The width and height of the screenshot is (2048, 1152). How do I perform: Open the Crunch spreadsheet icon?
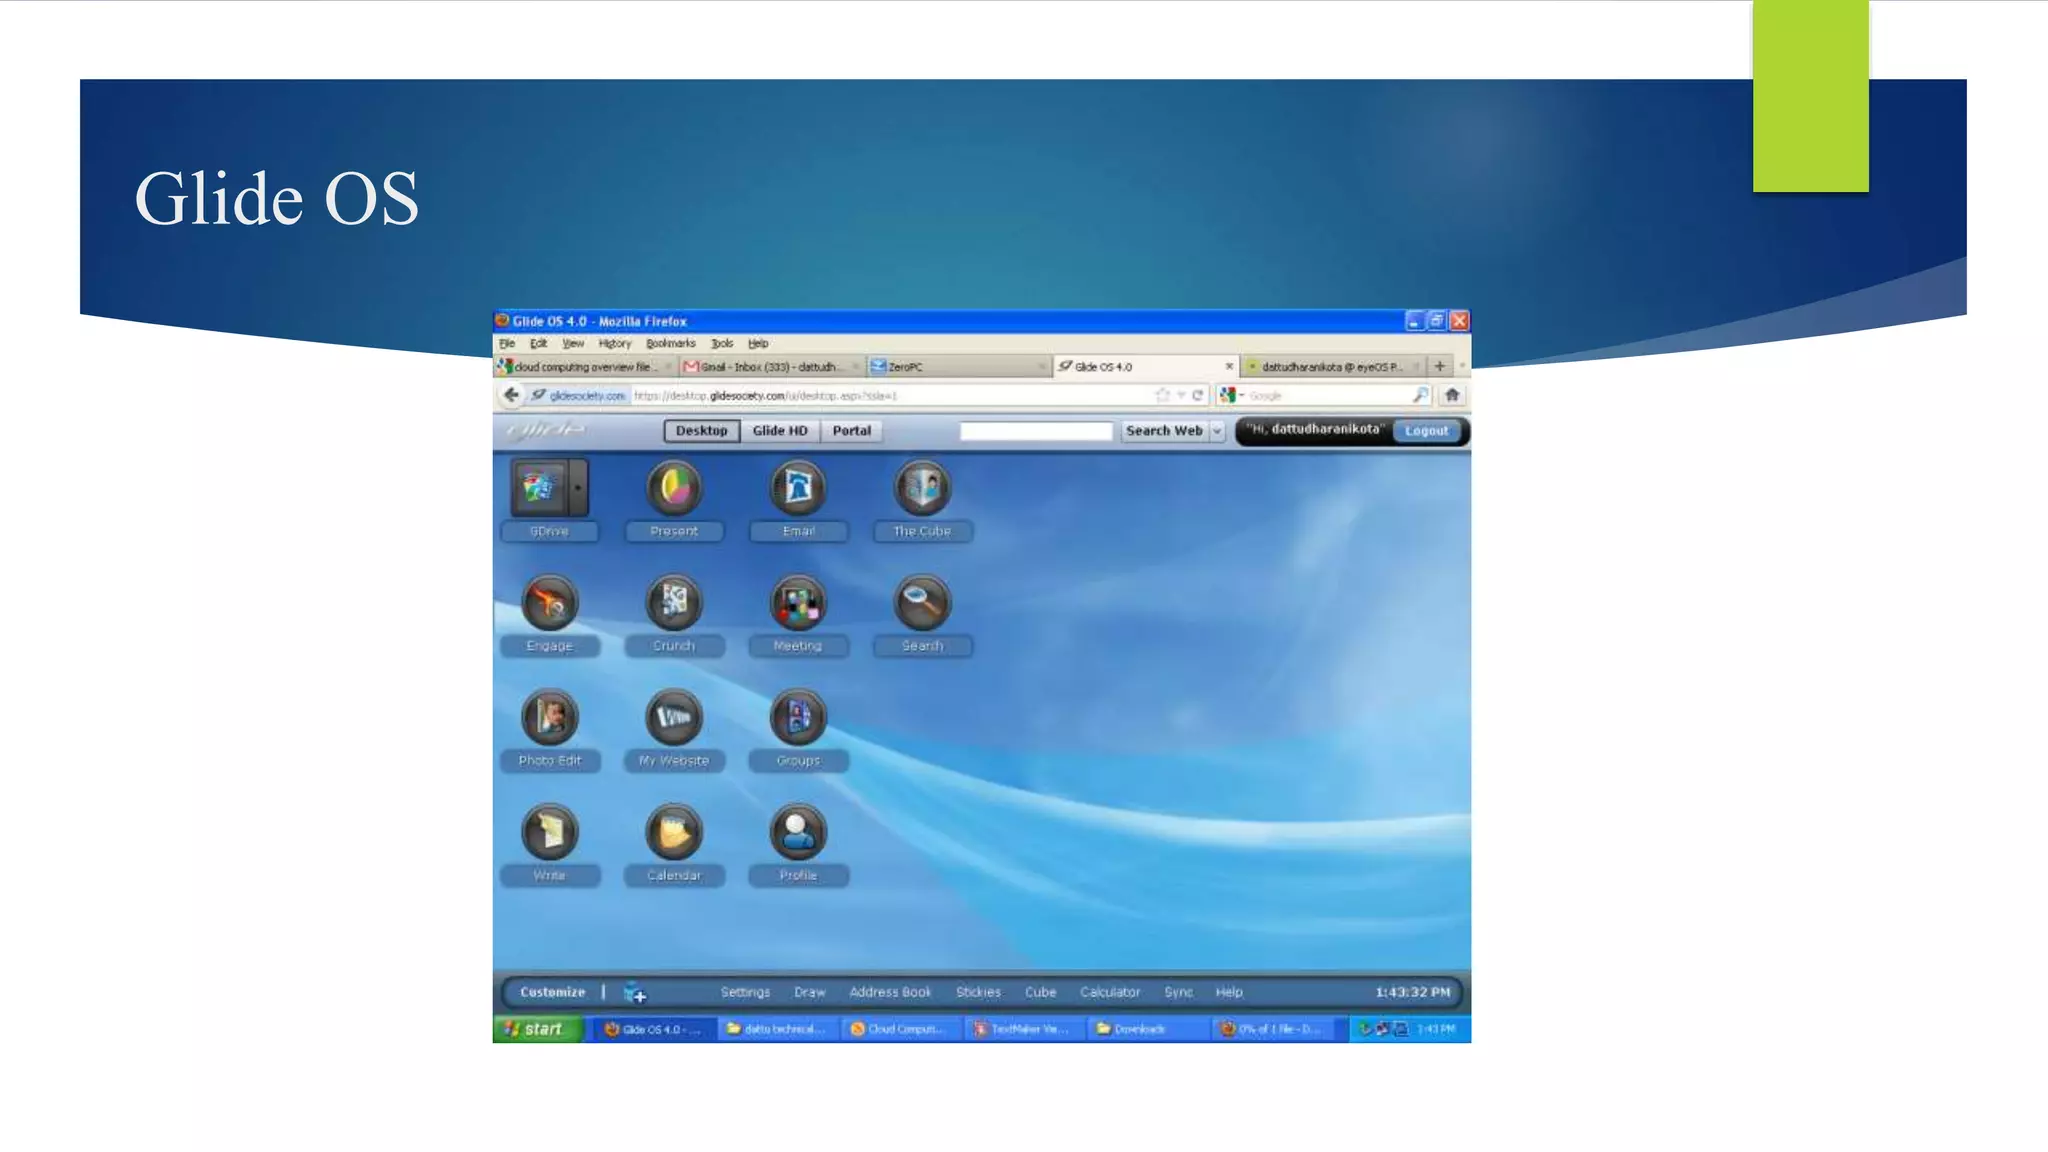674,603
